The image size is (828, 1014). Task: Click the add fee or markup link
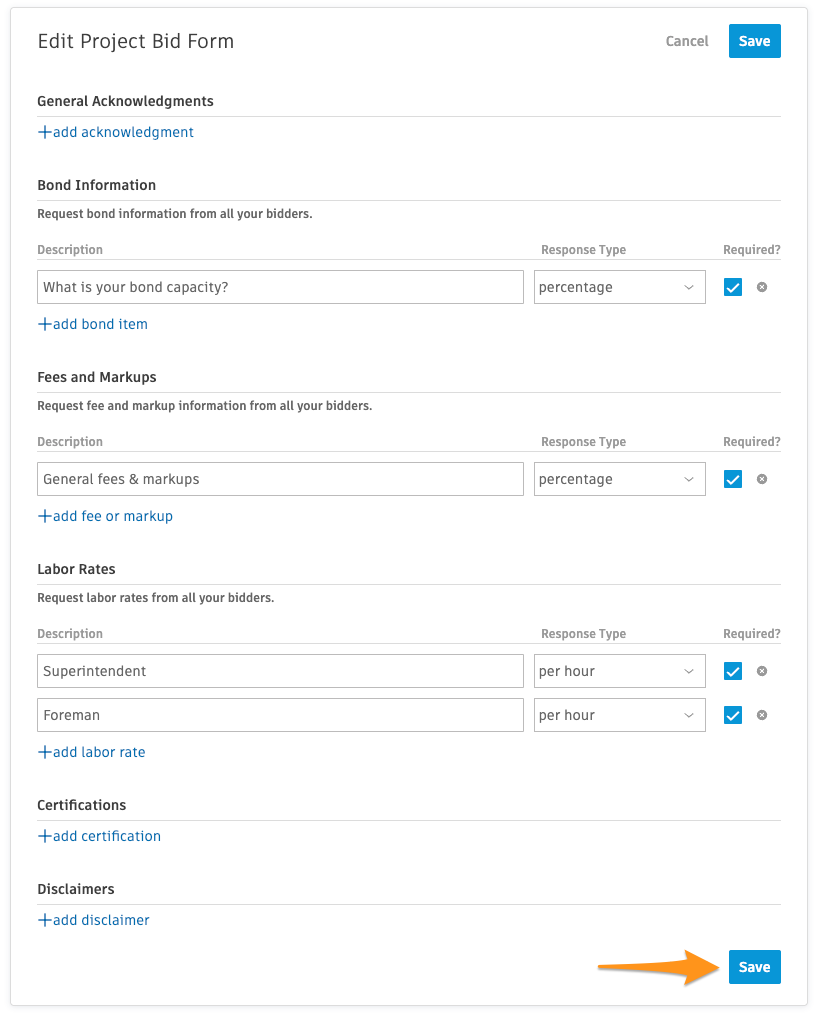(x=105, y=516)
